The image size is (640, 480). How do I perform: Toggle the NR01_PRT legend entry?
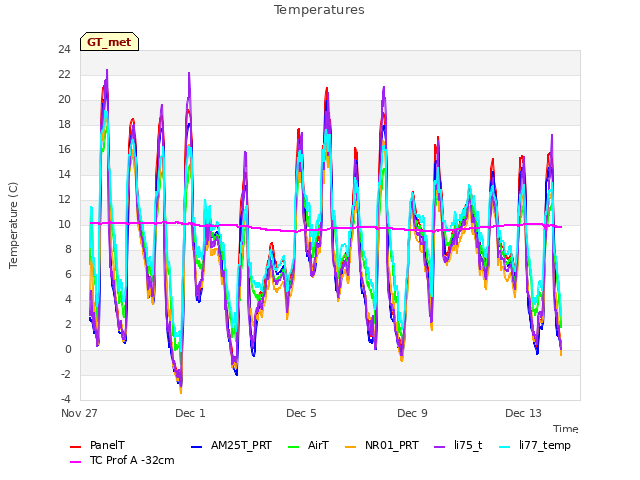[382, 445]
